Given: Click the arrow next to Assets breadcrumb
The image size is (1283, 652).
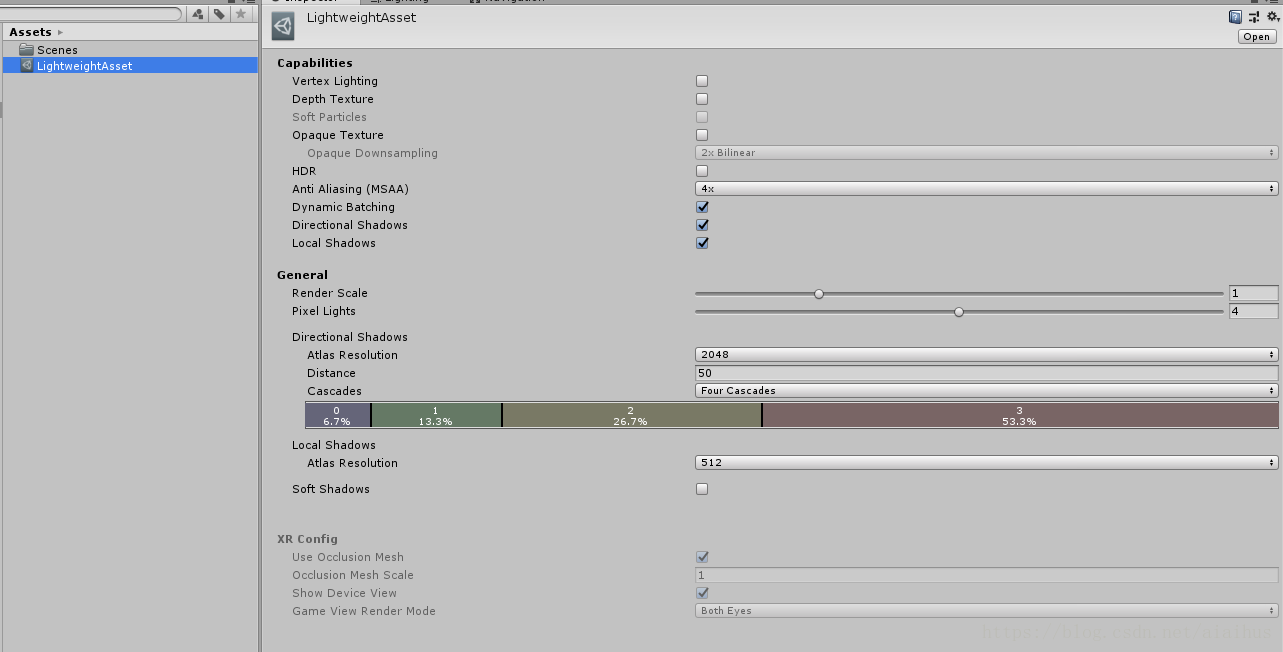Looking at the screenshot, I should 61,33.
